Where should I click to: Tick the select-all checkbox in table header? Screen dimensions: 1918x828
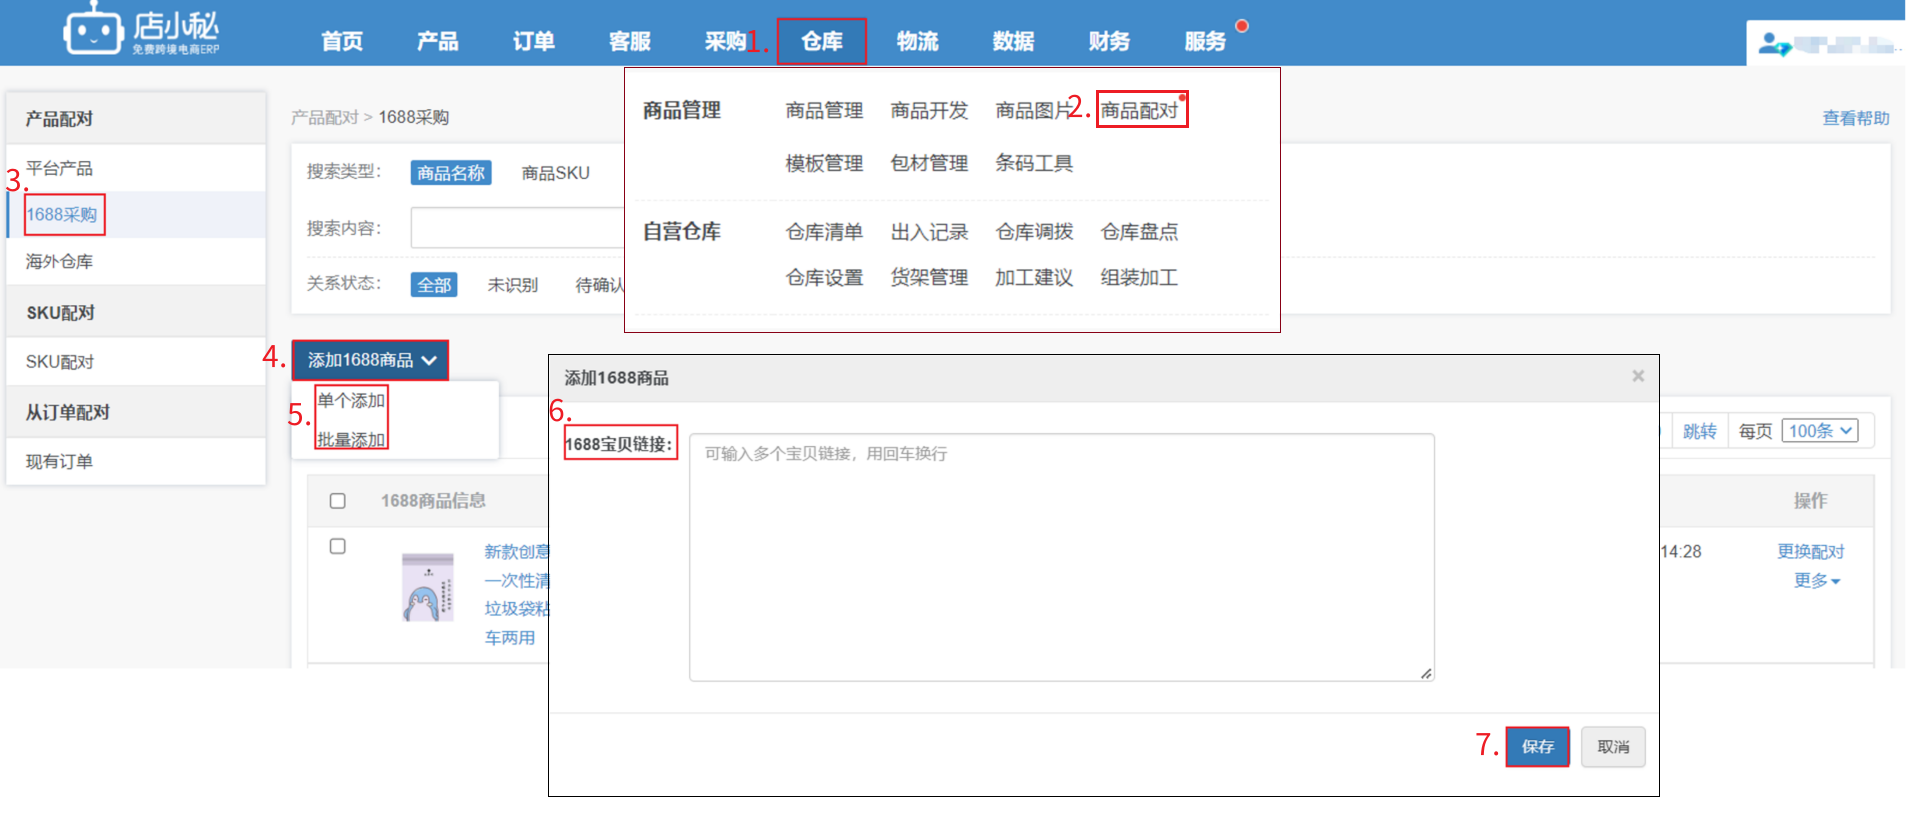click(338, 501)
